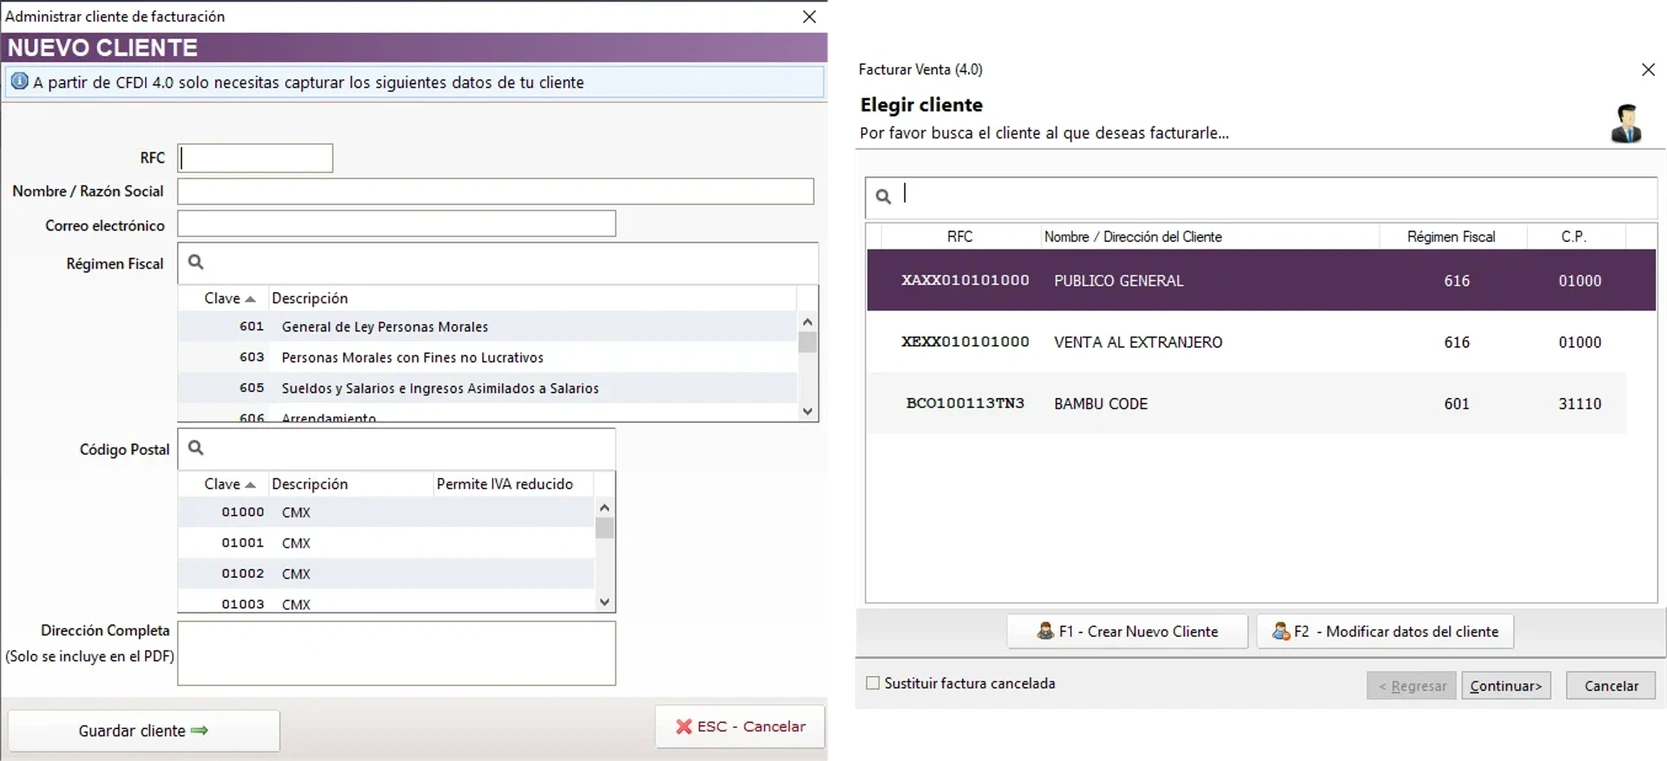Click the magnifier icon in Código Postal search
This screenshot has height=761, width=1667.
coord(196,448)
